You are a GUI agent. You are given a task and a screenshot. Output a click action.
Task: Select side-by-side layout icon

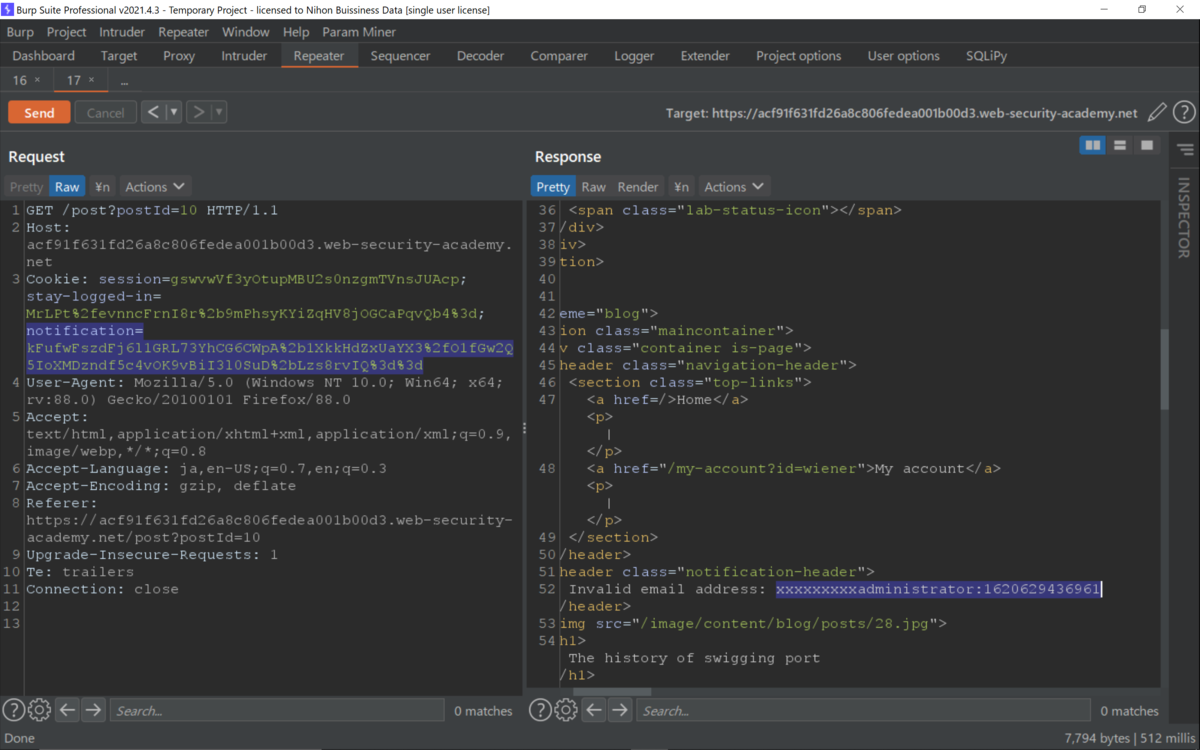[1093, 146]
